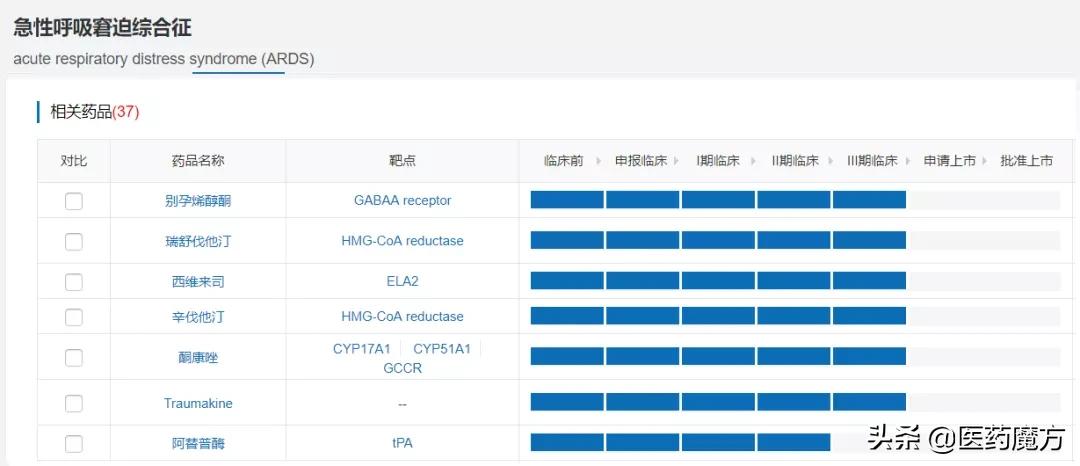The height and width of the screenshot is (466, 1080).
Task: Tick the compare checkbox for 阿替普酶
Action: pyautogui.click(x=74, y=444)
